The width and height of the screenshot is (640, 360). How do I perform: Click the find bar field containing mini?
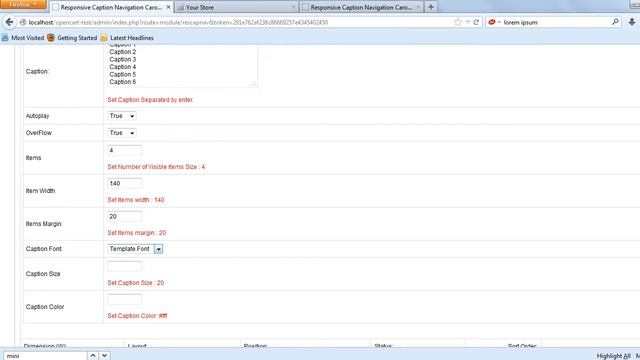[45, 356]
